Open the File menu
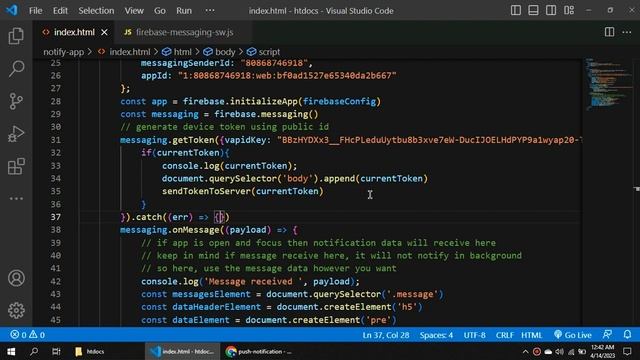Screen dimensions: 640x360 36,11
